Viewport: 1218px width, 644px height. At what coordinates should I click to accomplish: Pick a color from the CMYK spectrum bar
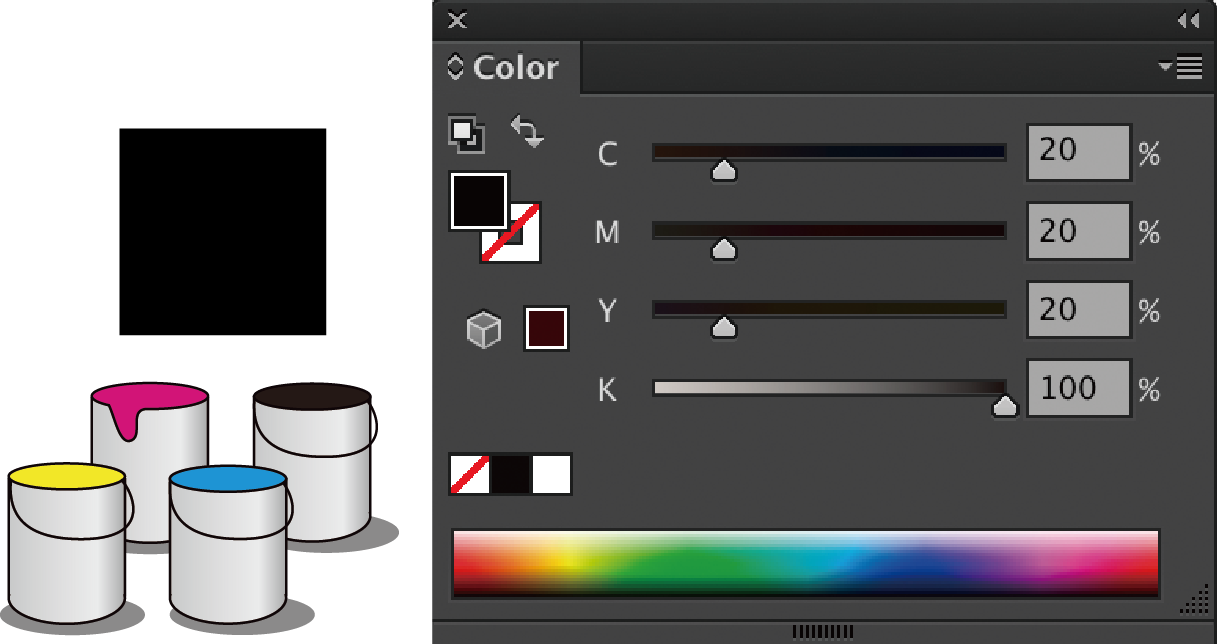coord(805,564)
